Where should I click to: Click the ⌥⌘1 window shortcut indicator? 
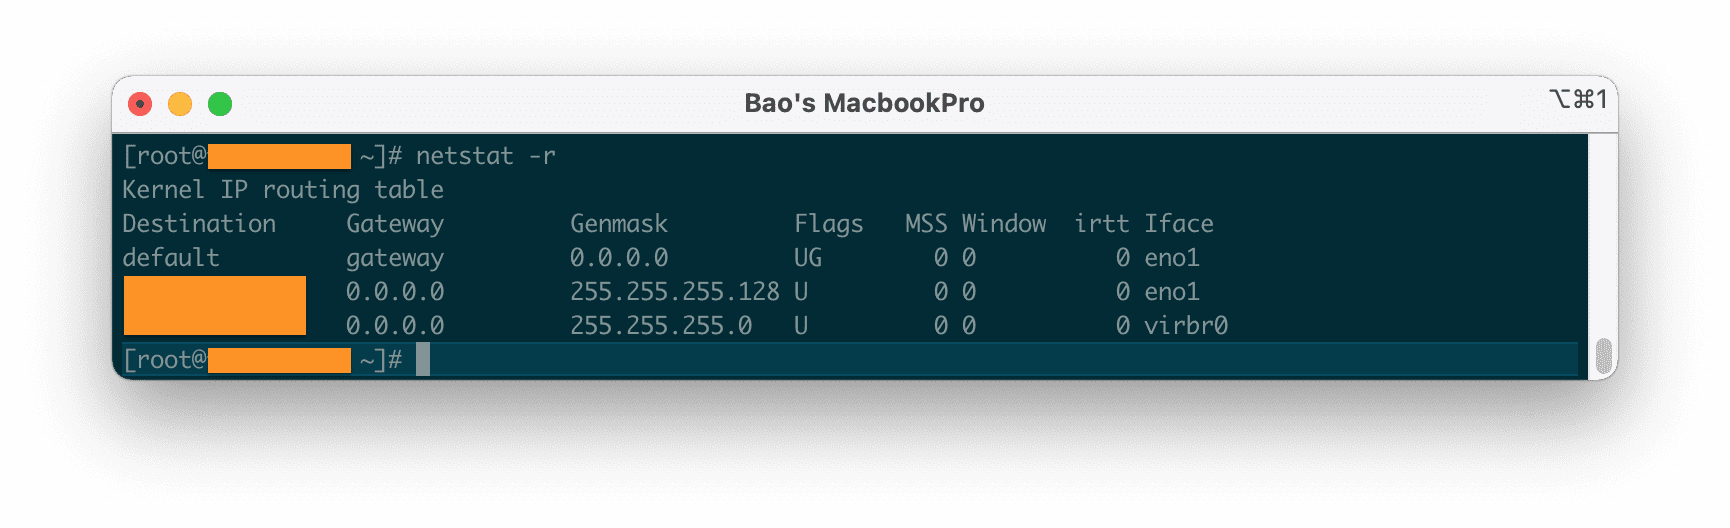pos(1577,100)
